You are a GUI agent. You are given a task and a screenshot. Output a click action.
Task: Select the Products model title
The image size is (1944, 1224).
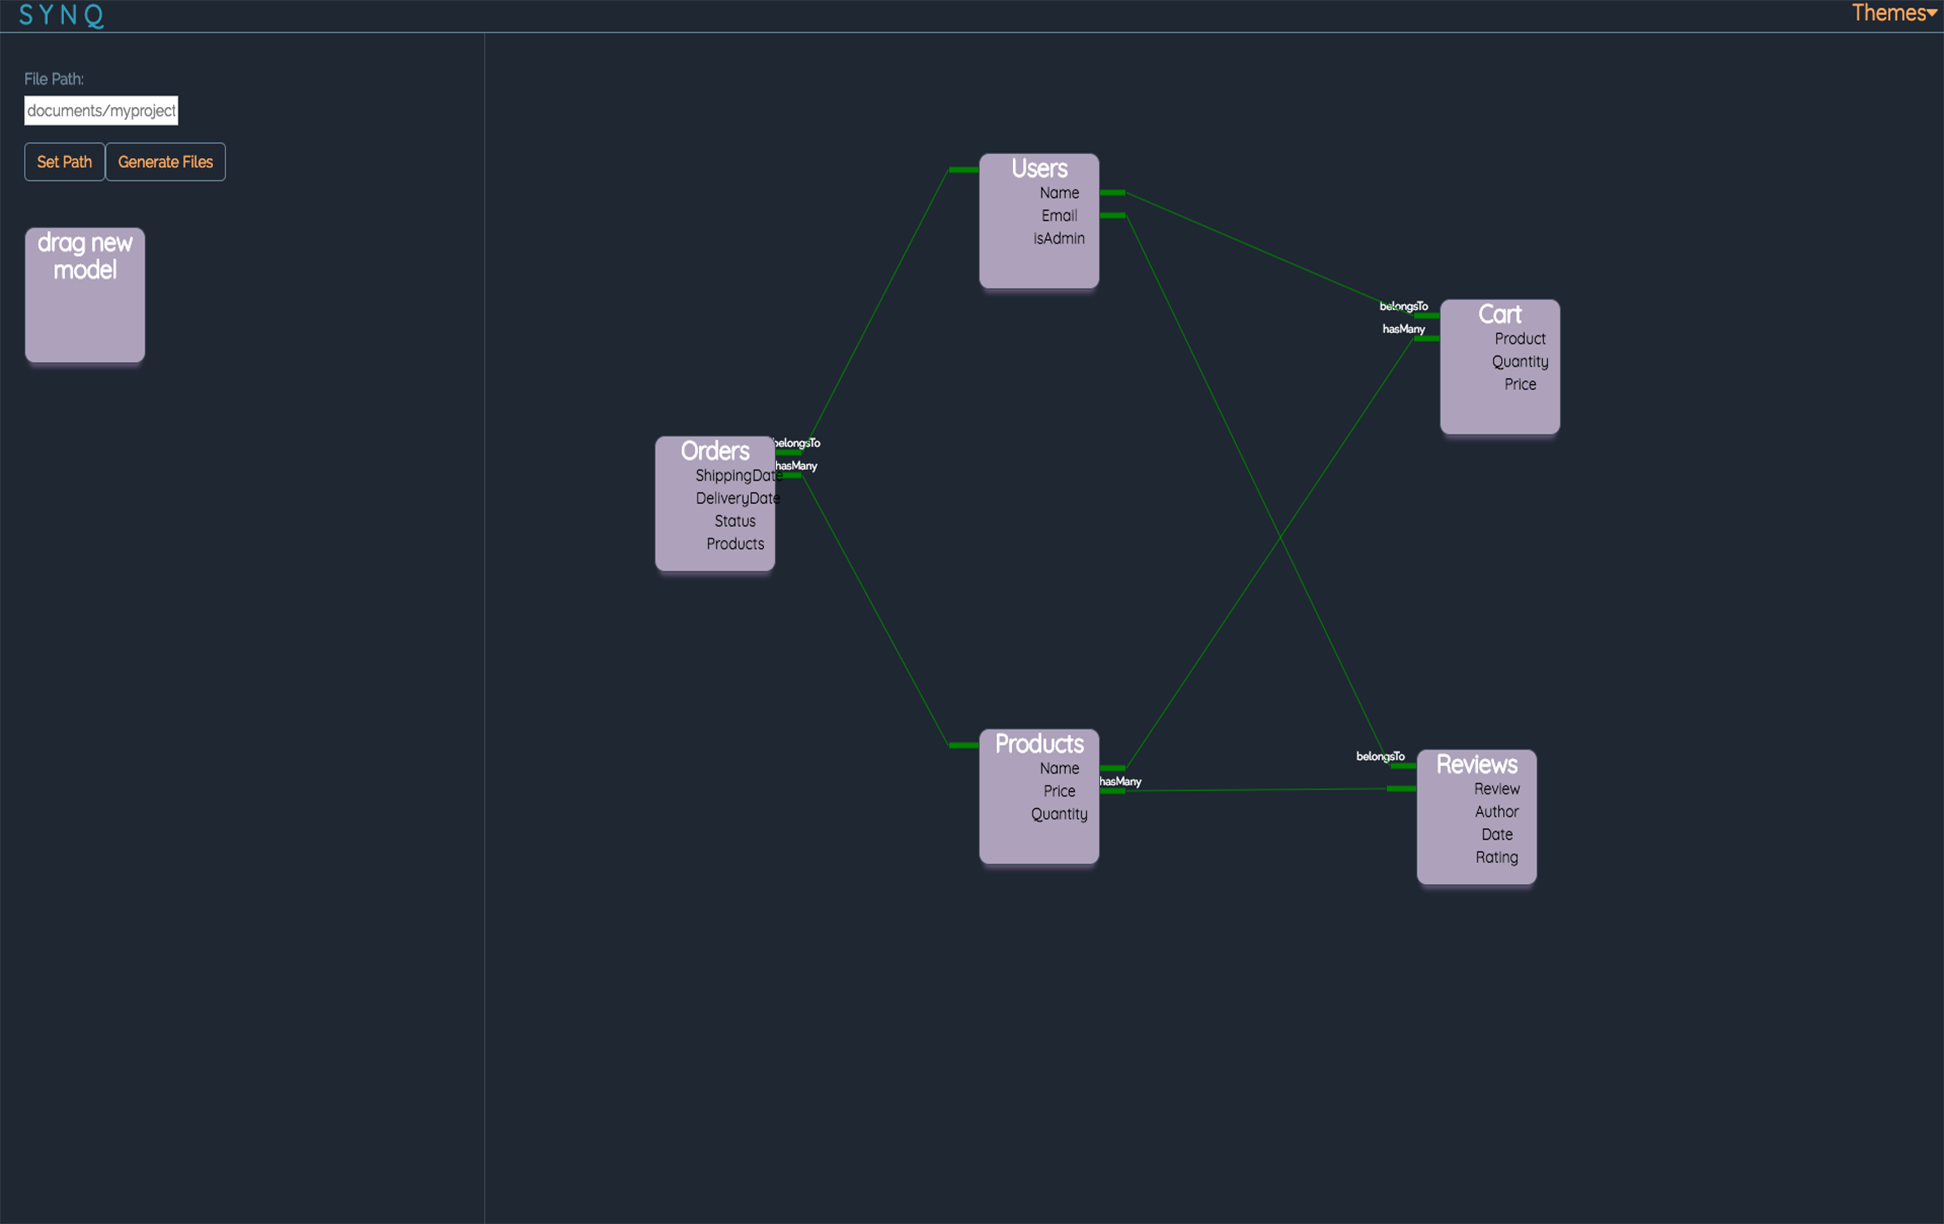point(1038,744)
